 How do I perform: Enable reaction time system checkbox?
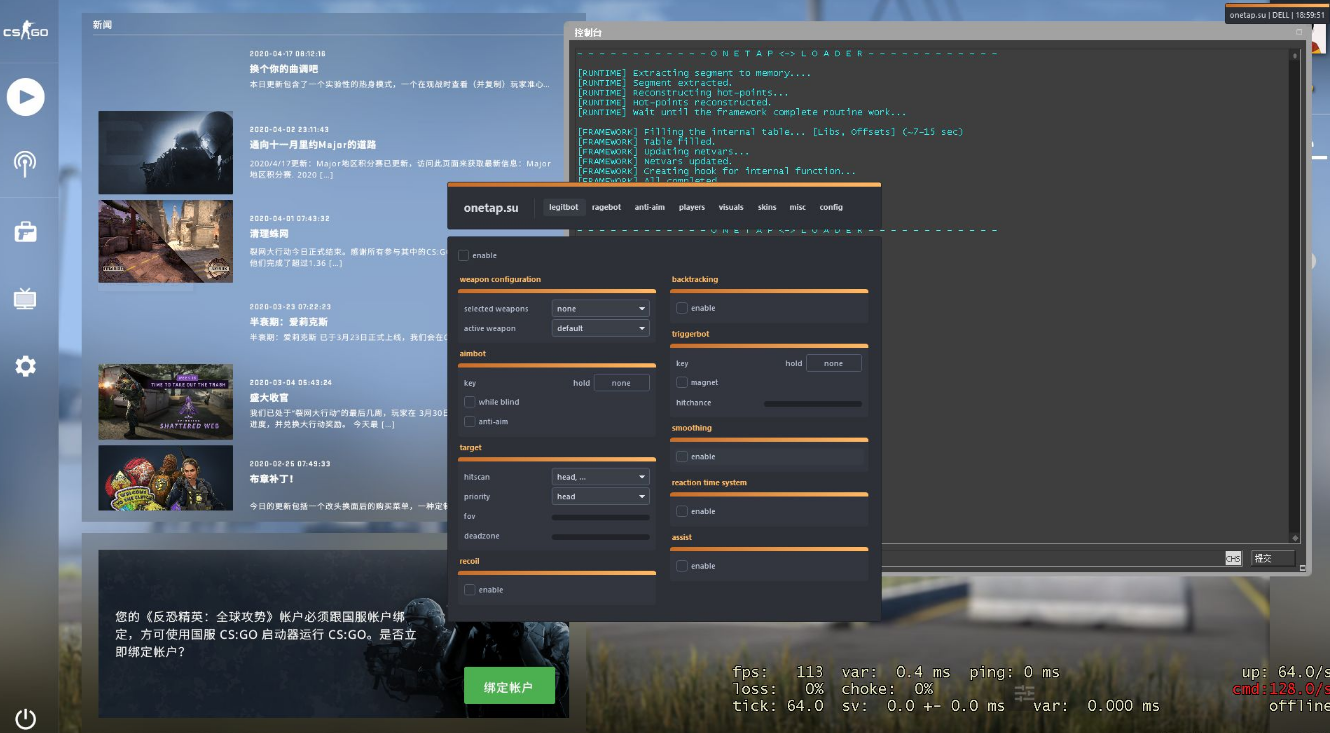click(x=681, y=511)
